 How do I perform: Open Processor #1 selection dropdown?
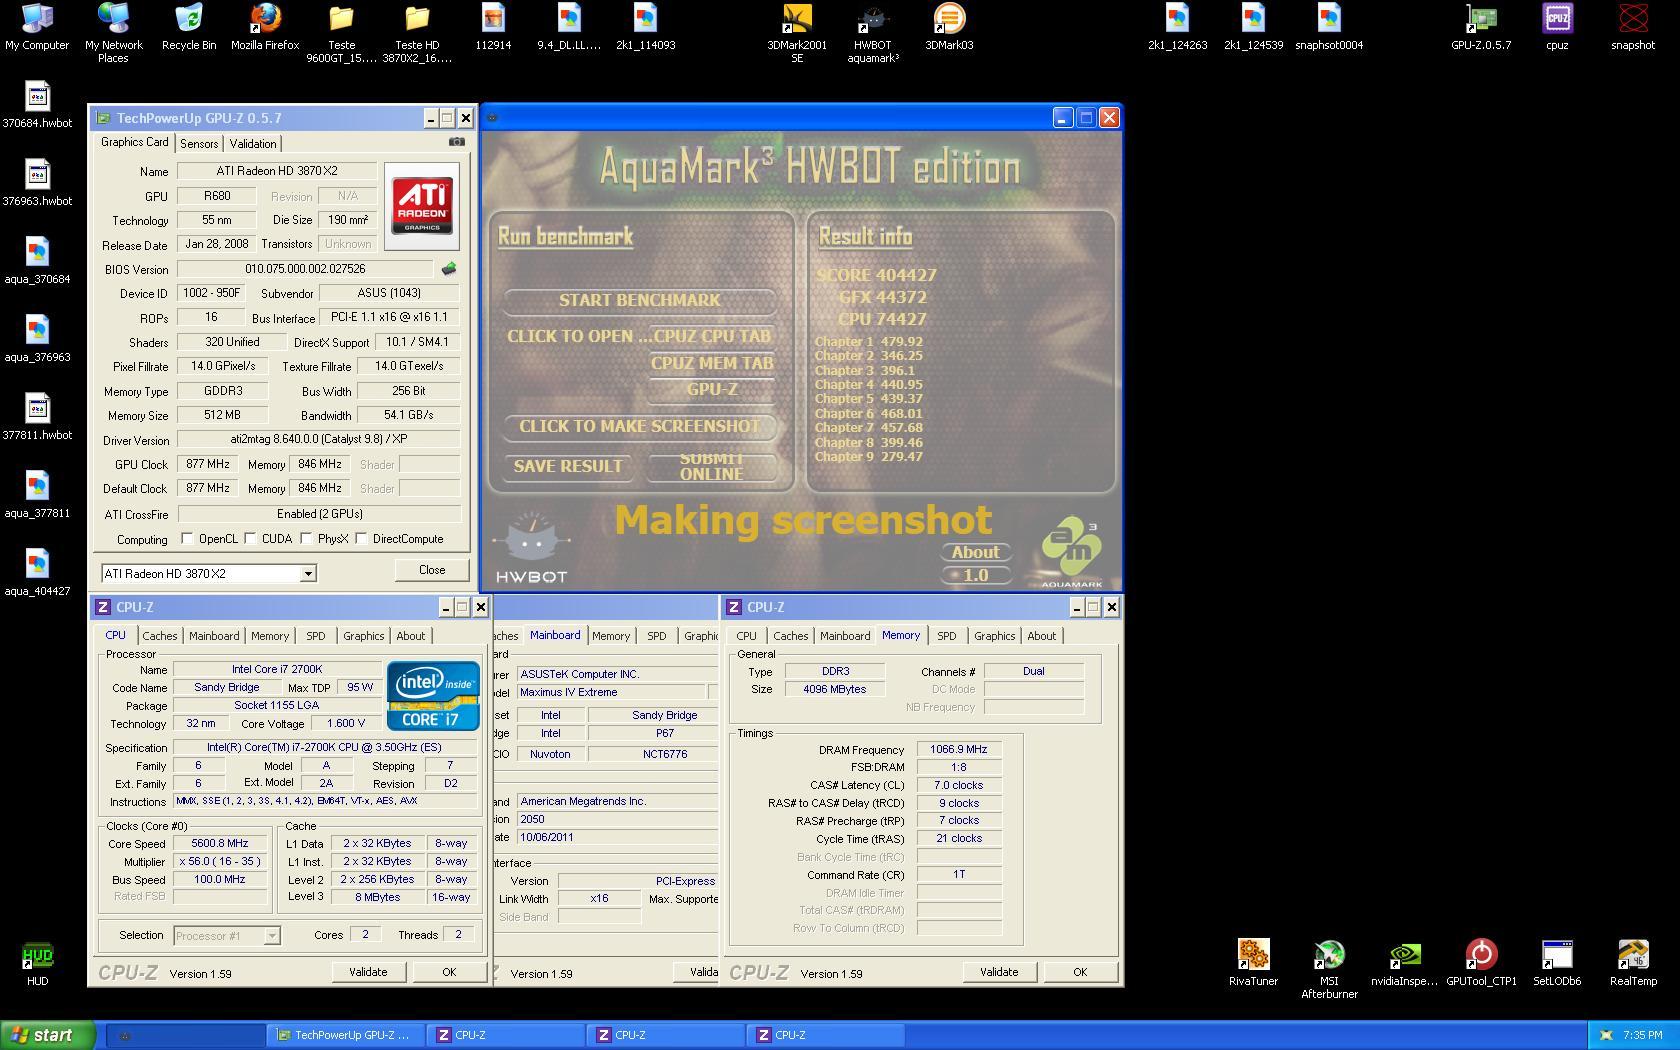271,936
